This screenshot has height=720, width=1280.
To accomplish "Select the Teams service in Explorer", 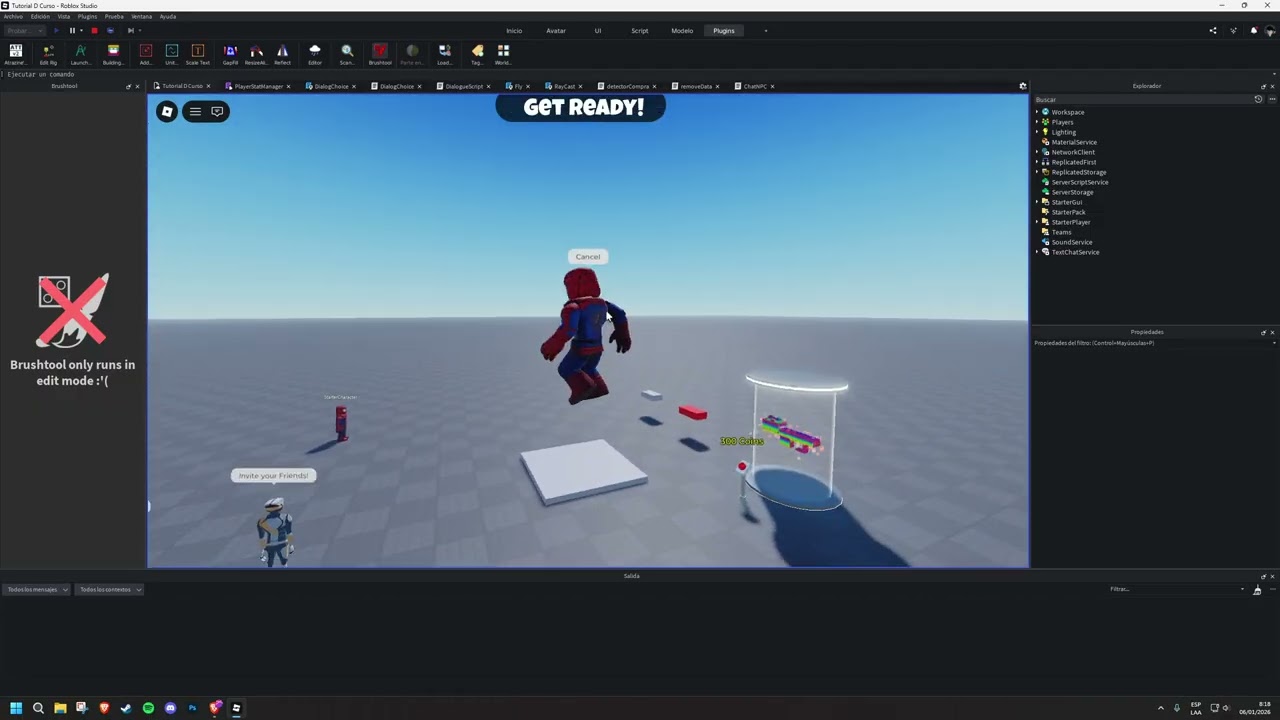I will click(x=1061, y=232).
